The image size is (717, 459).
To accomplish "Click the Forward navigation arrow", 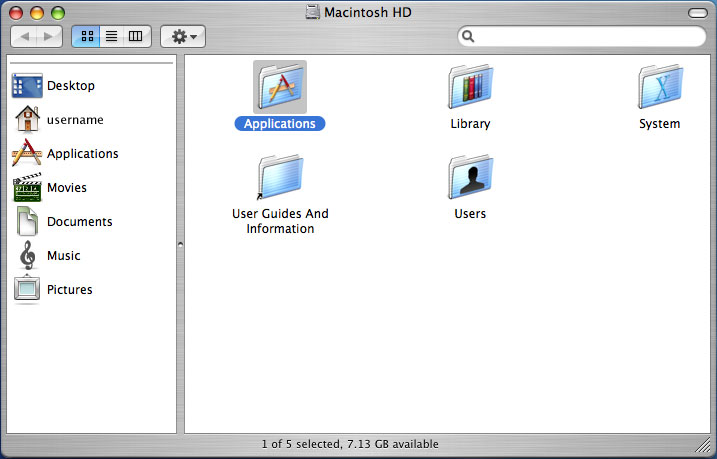I will (x=49, y=36).
